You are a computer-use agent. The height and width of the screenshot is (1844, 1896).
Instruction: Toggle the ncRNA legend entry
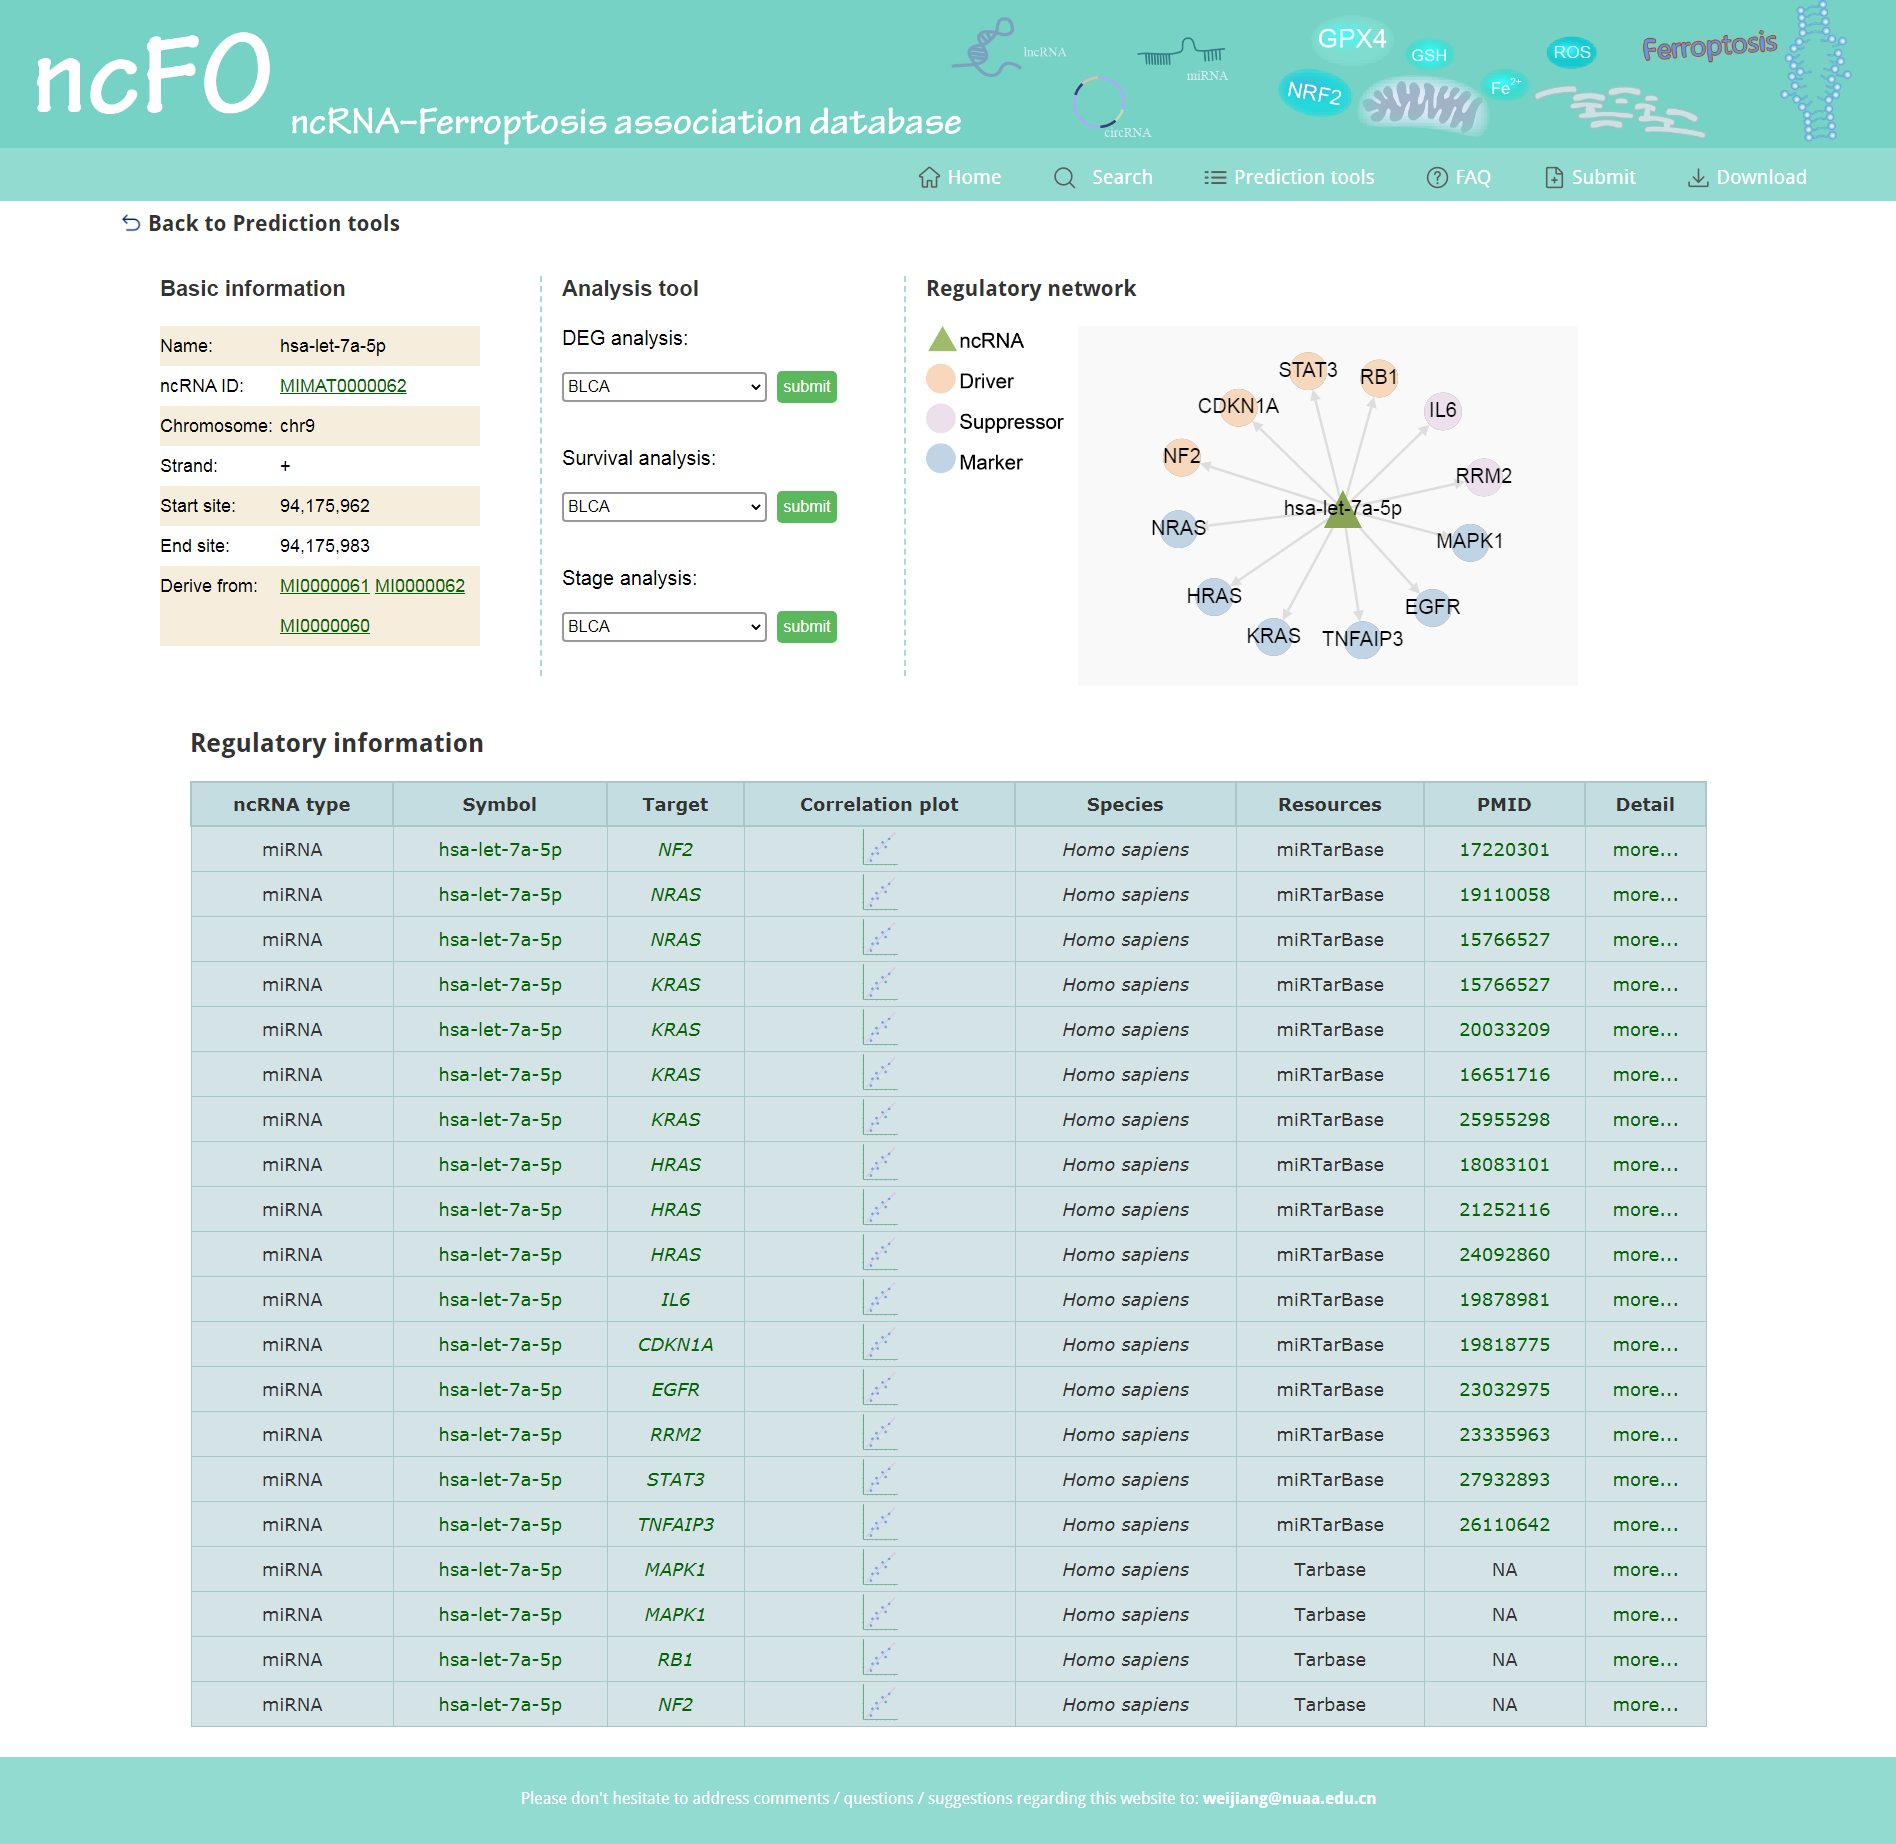[x=977, y=340]
